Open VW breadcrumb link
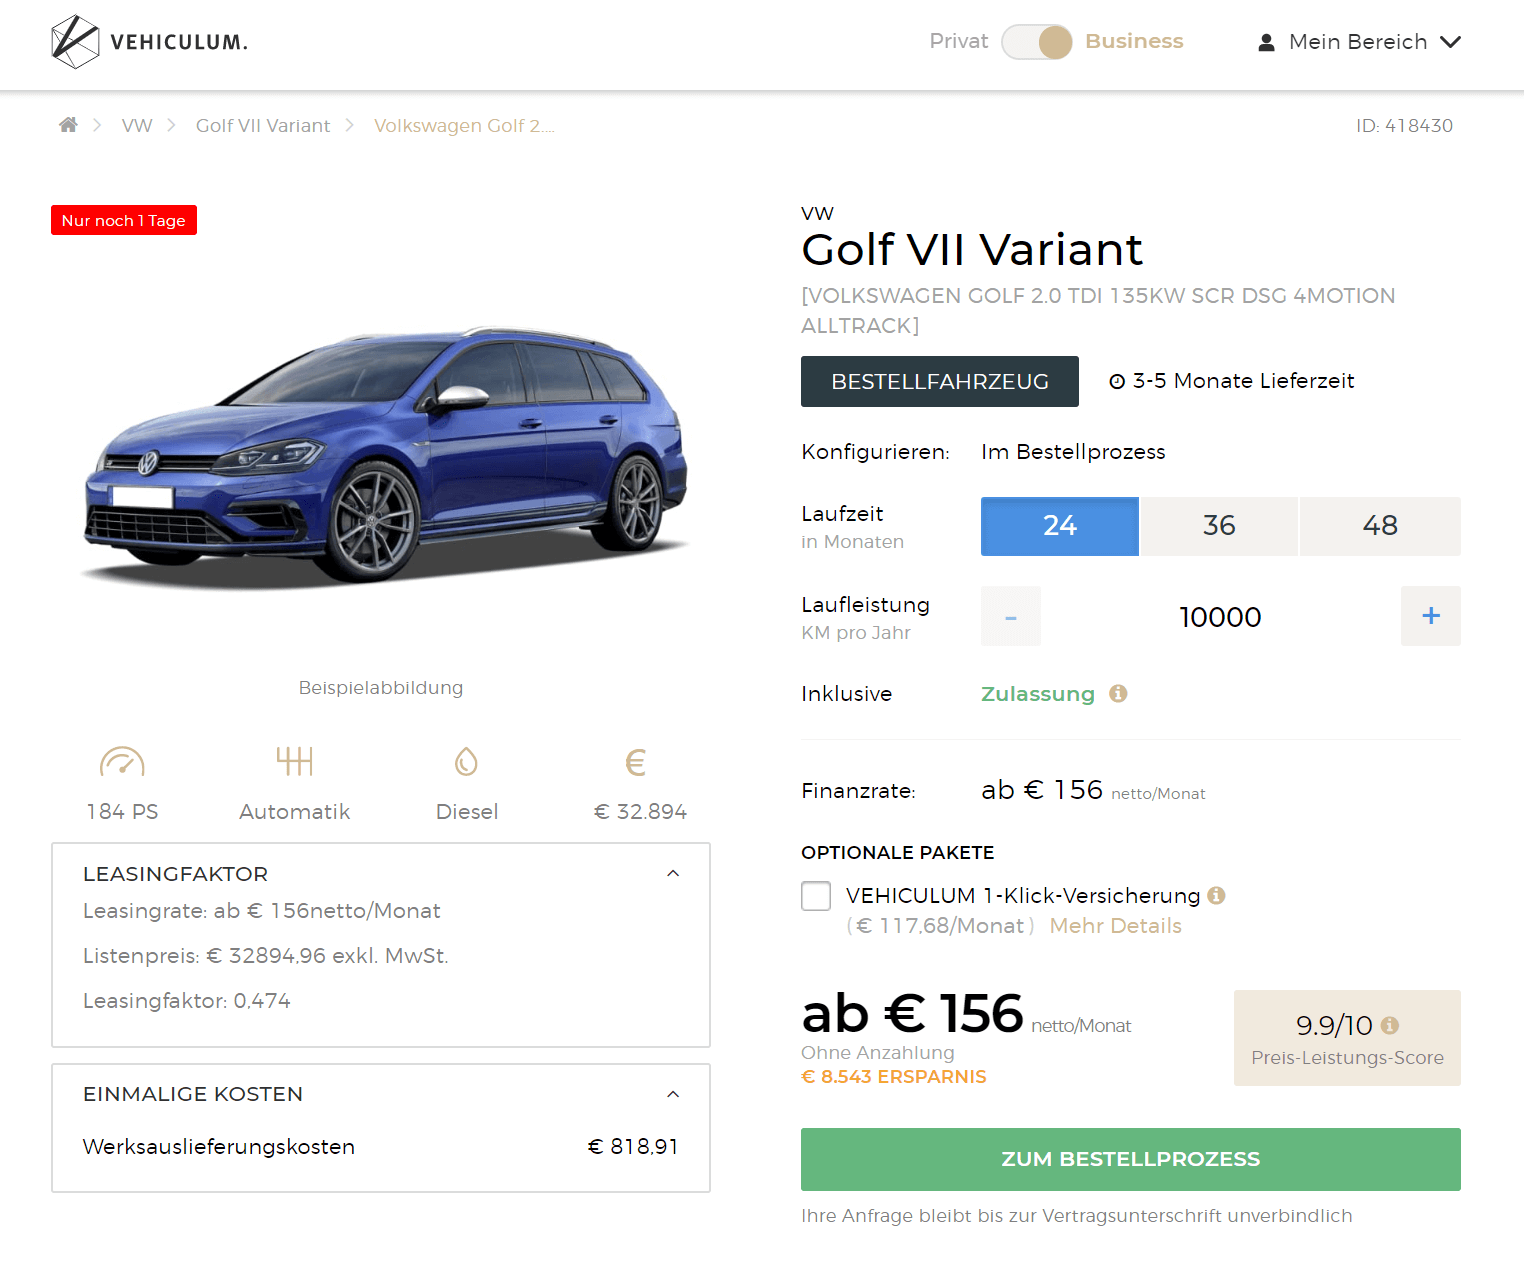The image size is (1524, 1270). point(137,125)
